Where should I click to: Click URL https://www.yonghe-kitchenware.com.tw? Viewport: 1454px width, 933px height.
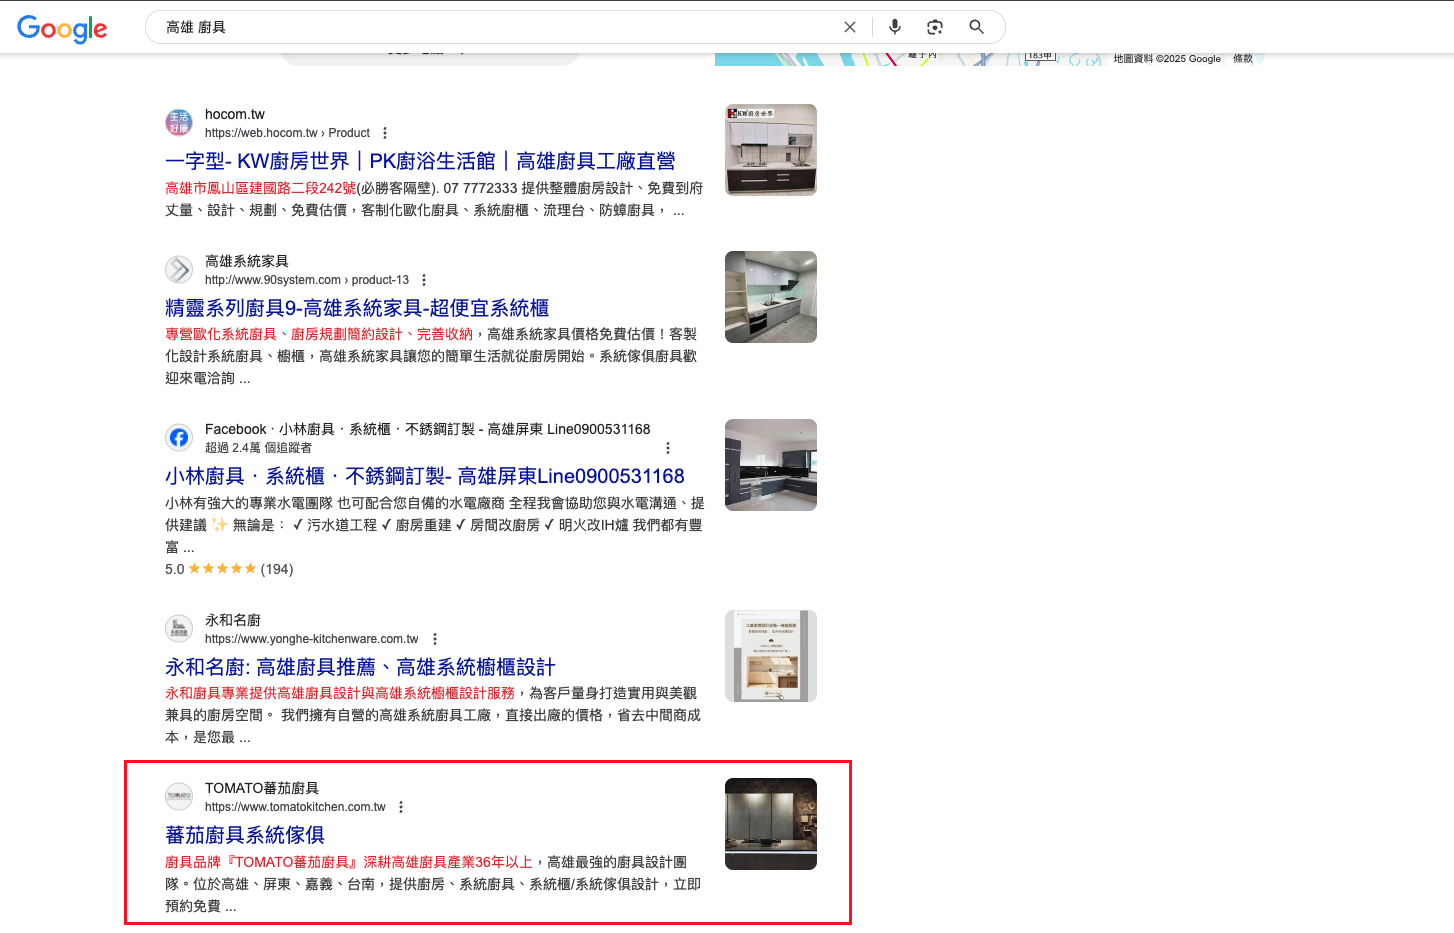[x=312, y=639]
